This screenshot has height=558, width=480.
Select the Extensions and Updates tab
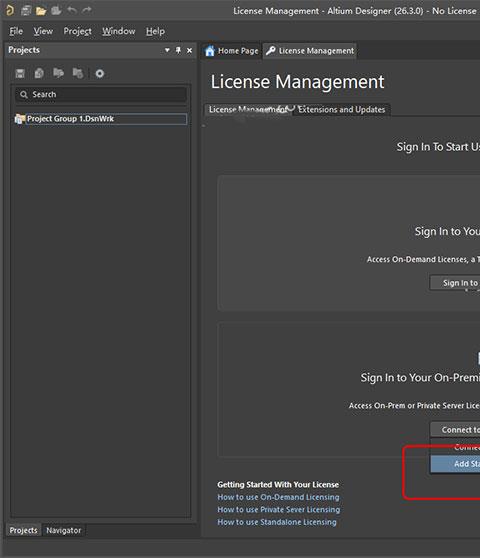(341, 110)
